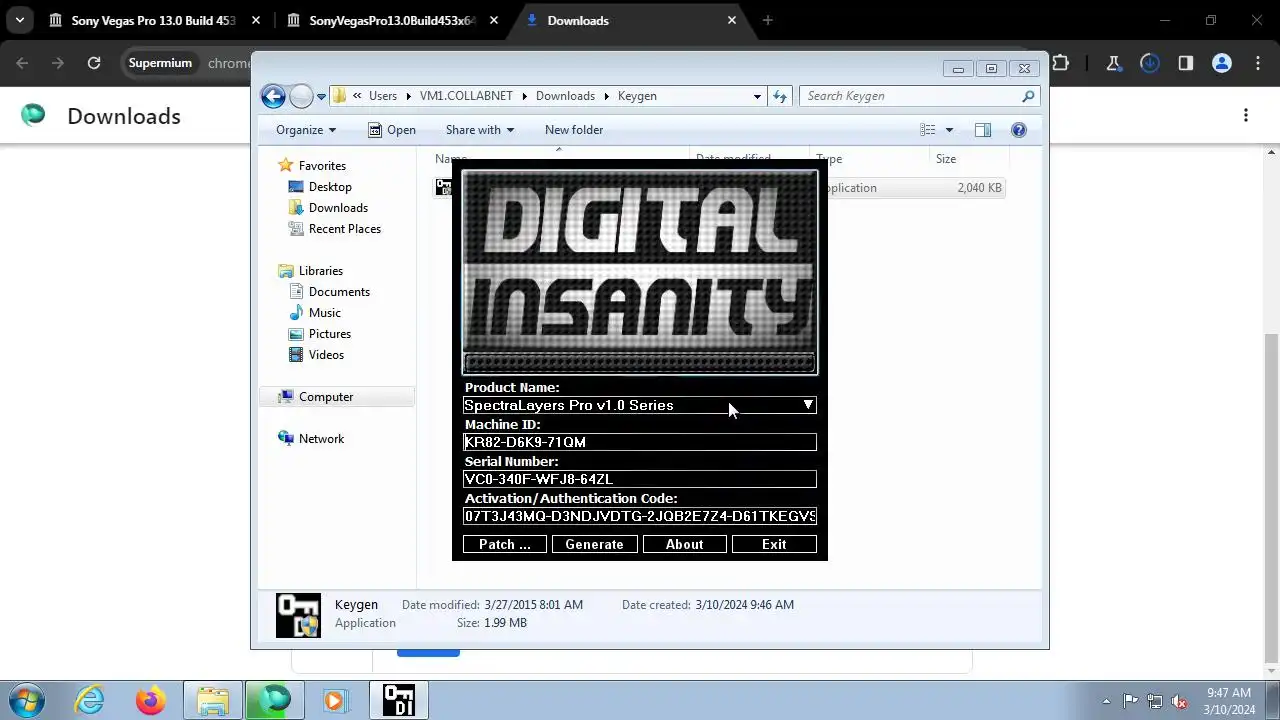
Task: Click the Downloads breadcrumb segment
Action: coord(565,96)
